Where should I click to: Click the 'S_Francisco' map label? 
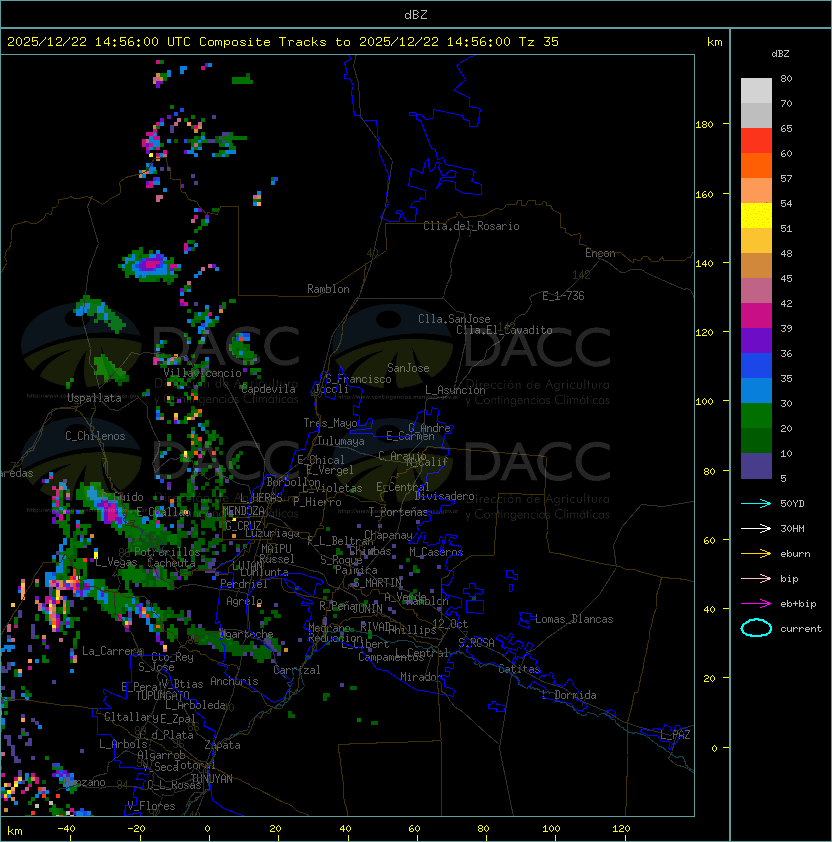point(358,380)
